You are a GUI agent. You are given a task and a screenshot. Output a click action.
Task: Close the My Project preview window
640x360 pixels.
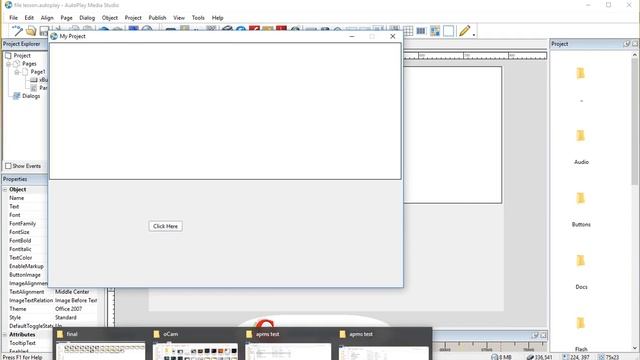point(393,36)
